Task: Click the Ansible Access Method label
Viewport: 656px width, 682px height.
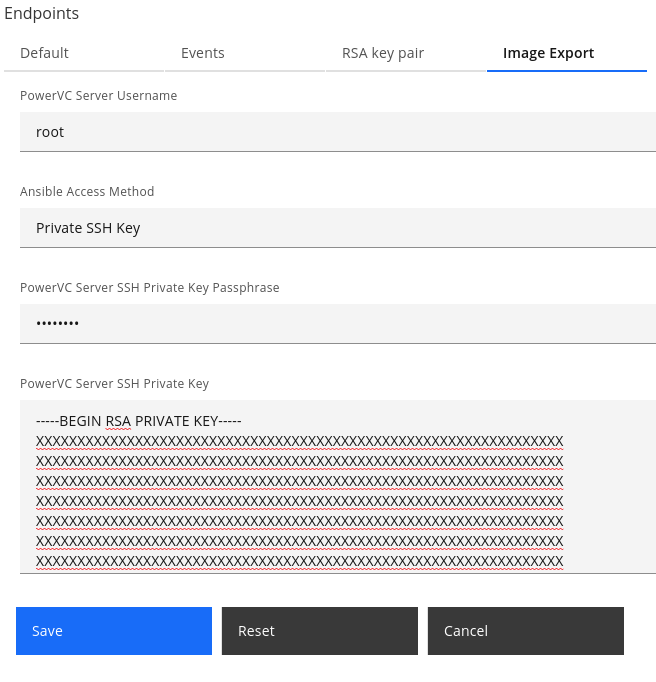Action: [x=87, y=192]
